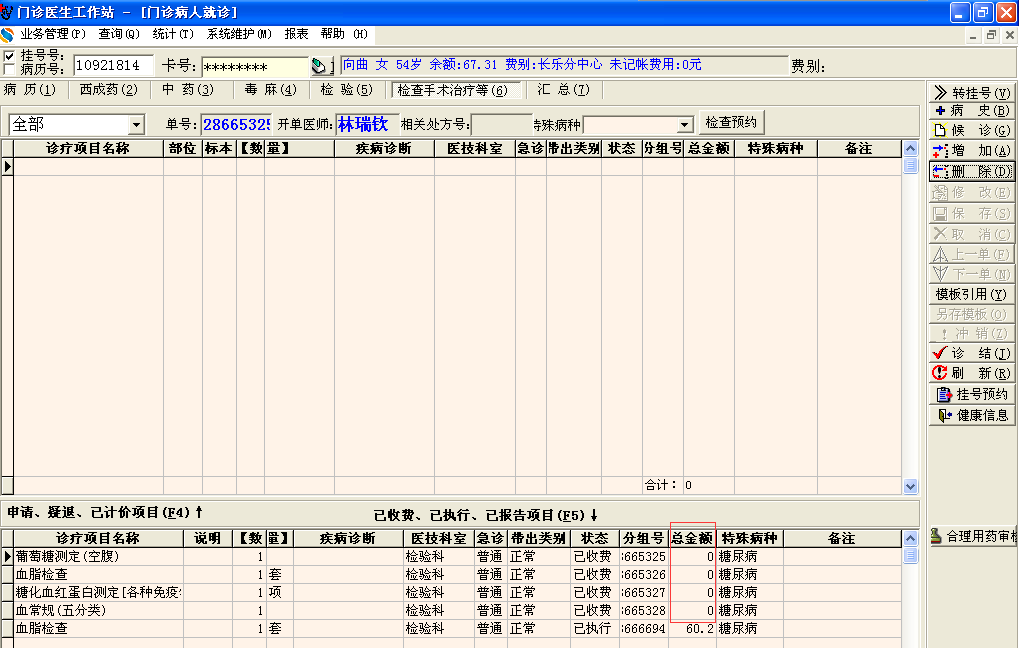Click lower table 总金额 column header
The height and width of the screenshot is (648, 1019).
click(x=692, y=538)
